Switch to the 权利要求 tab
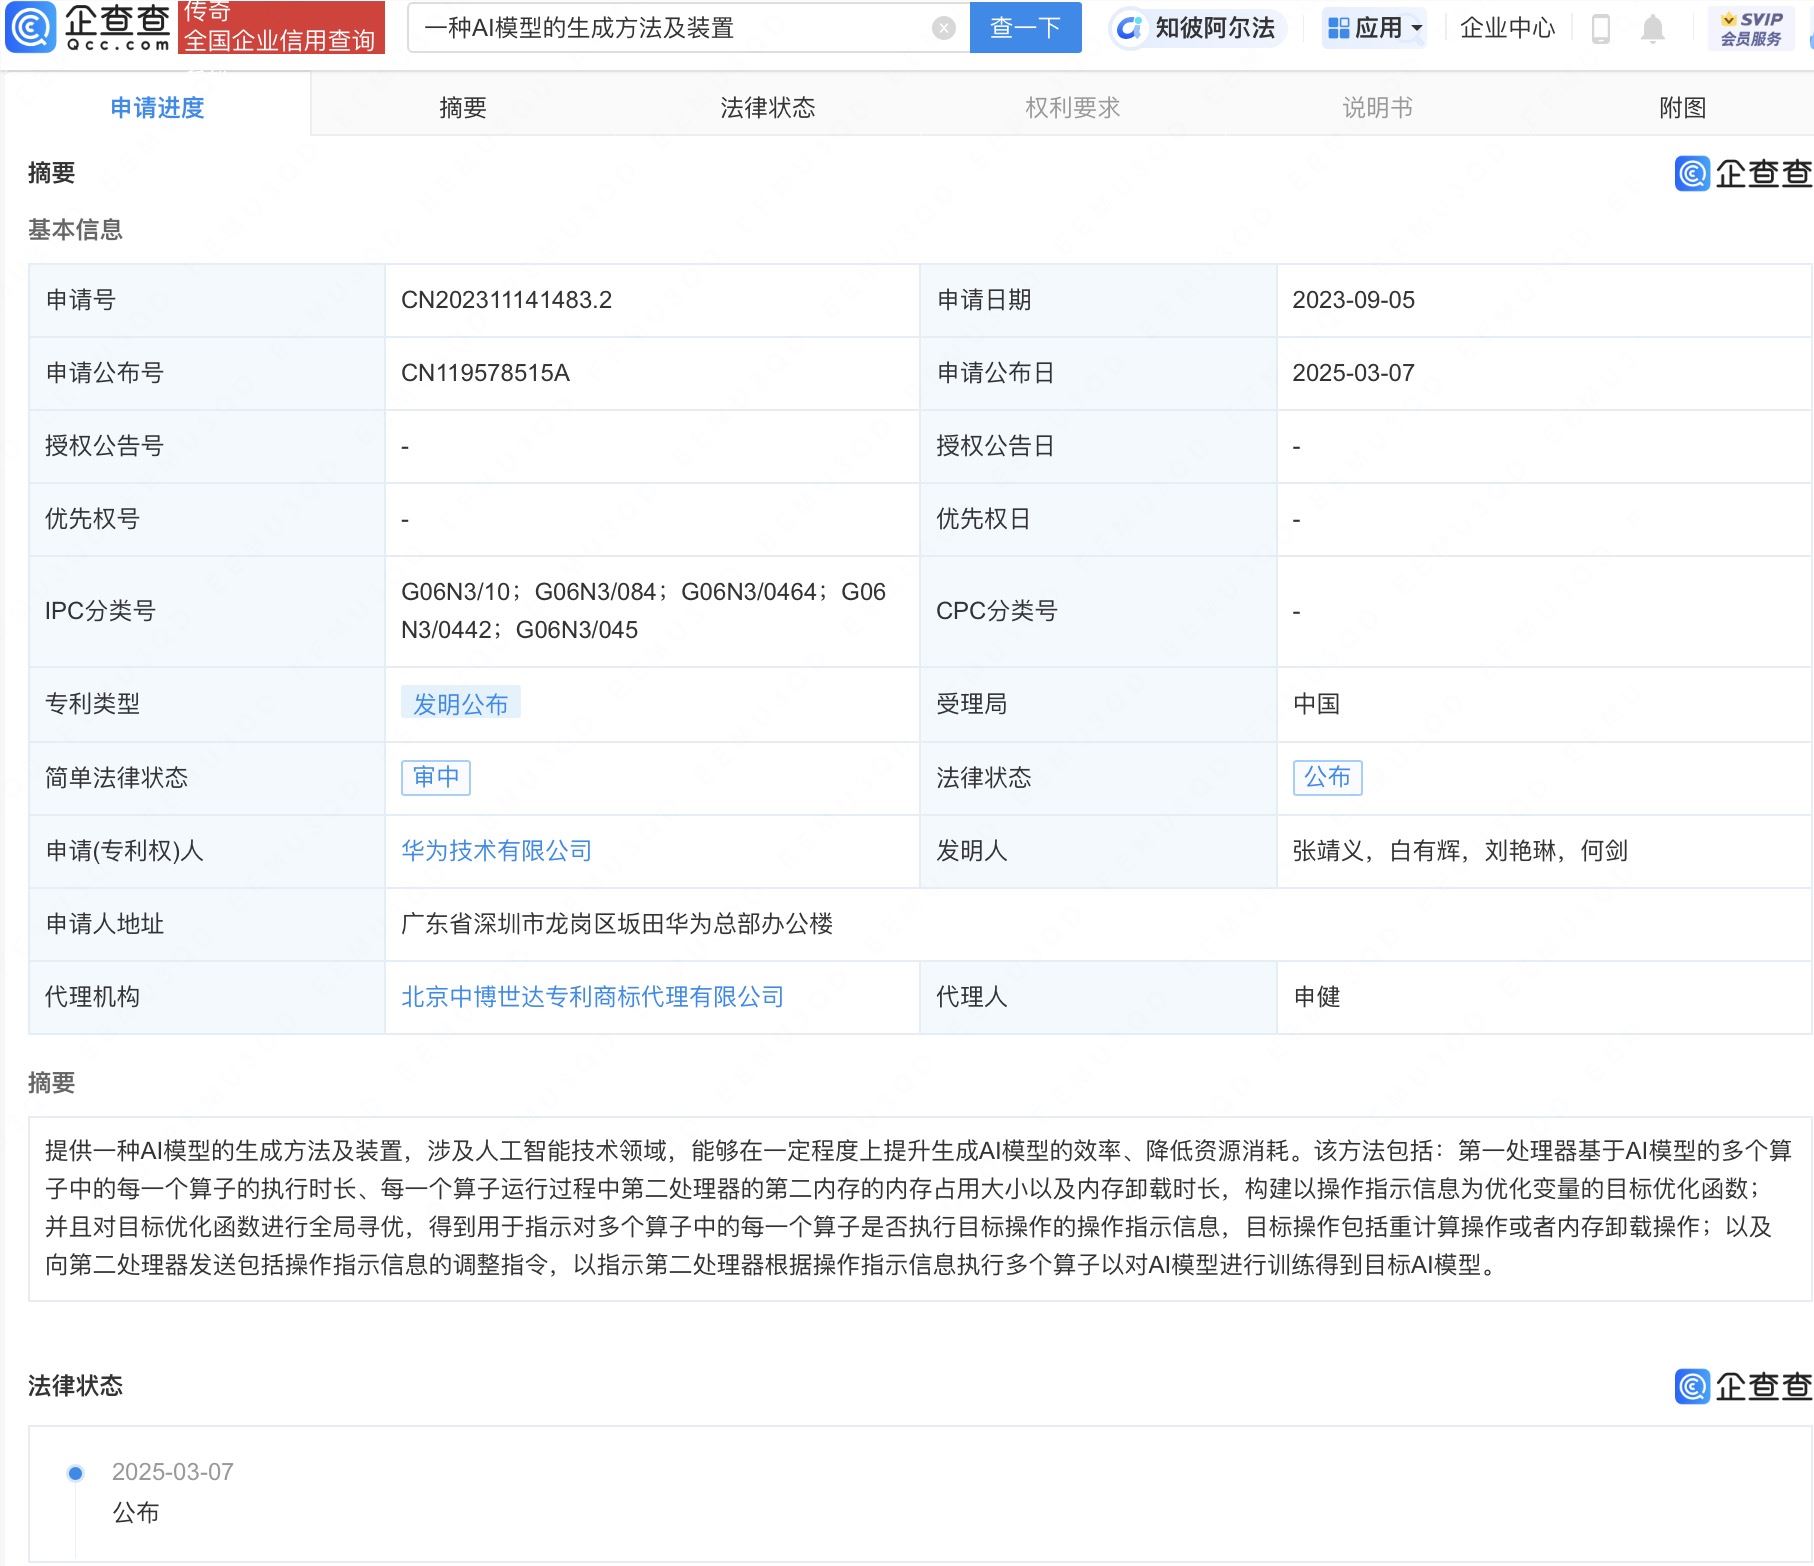The width and height of the screenshot is (1814, 1566). coord(1074,107)
